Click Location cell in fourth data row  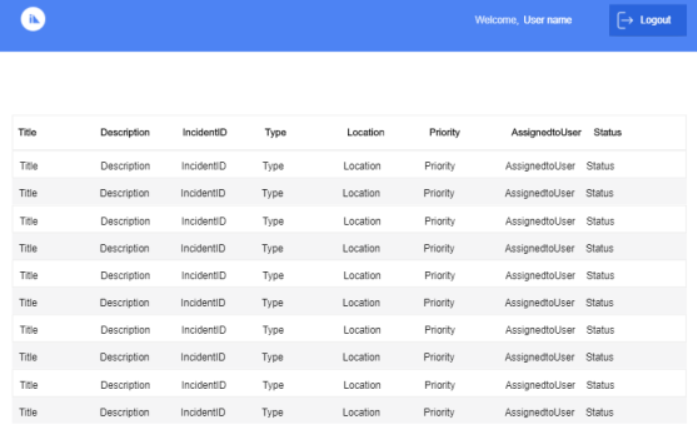(x=361, y=248)
